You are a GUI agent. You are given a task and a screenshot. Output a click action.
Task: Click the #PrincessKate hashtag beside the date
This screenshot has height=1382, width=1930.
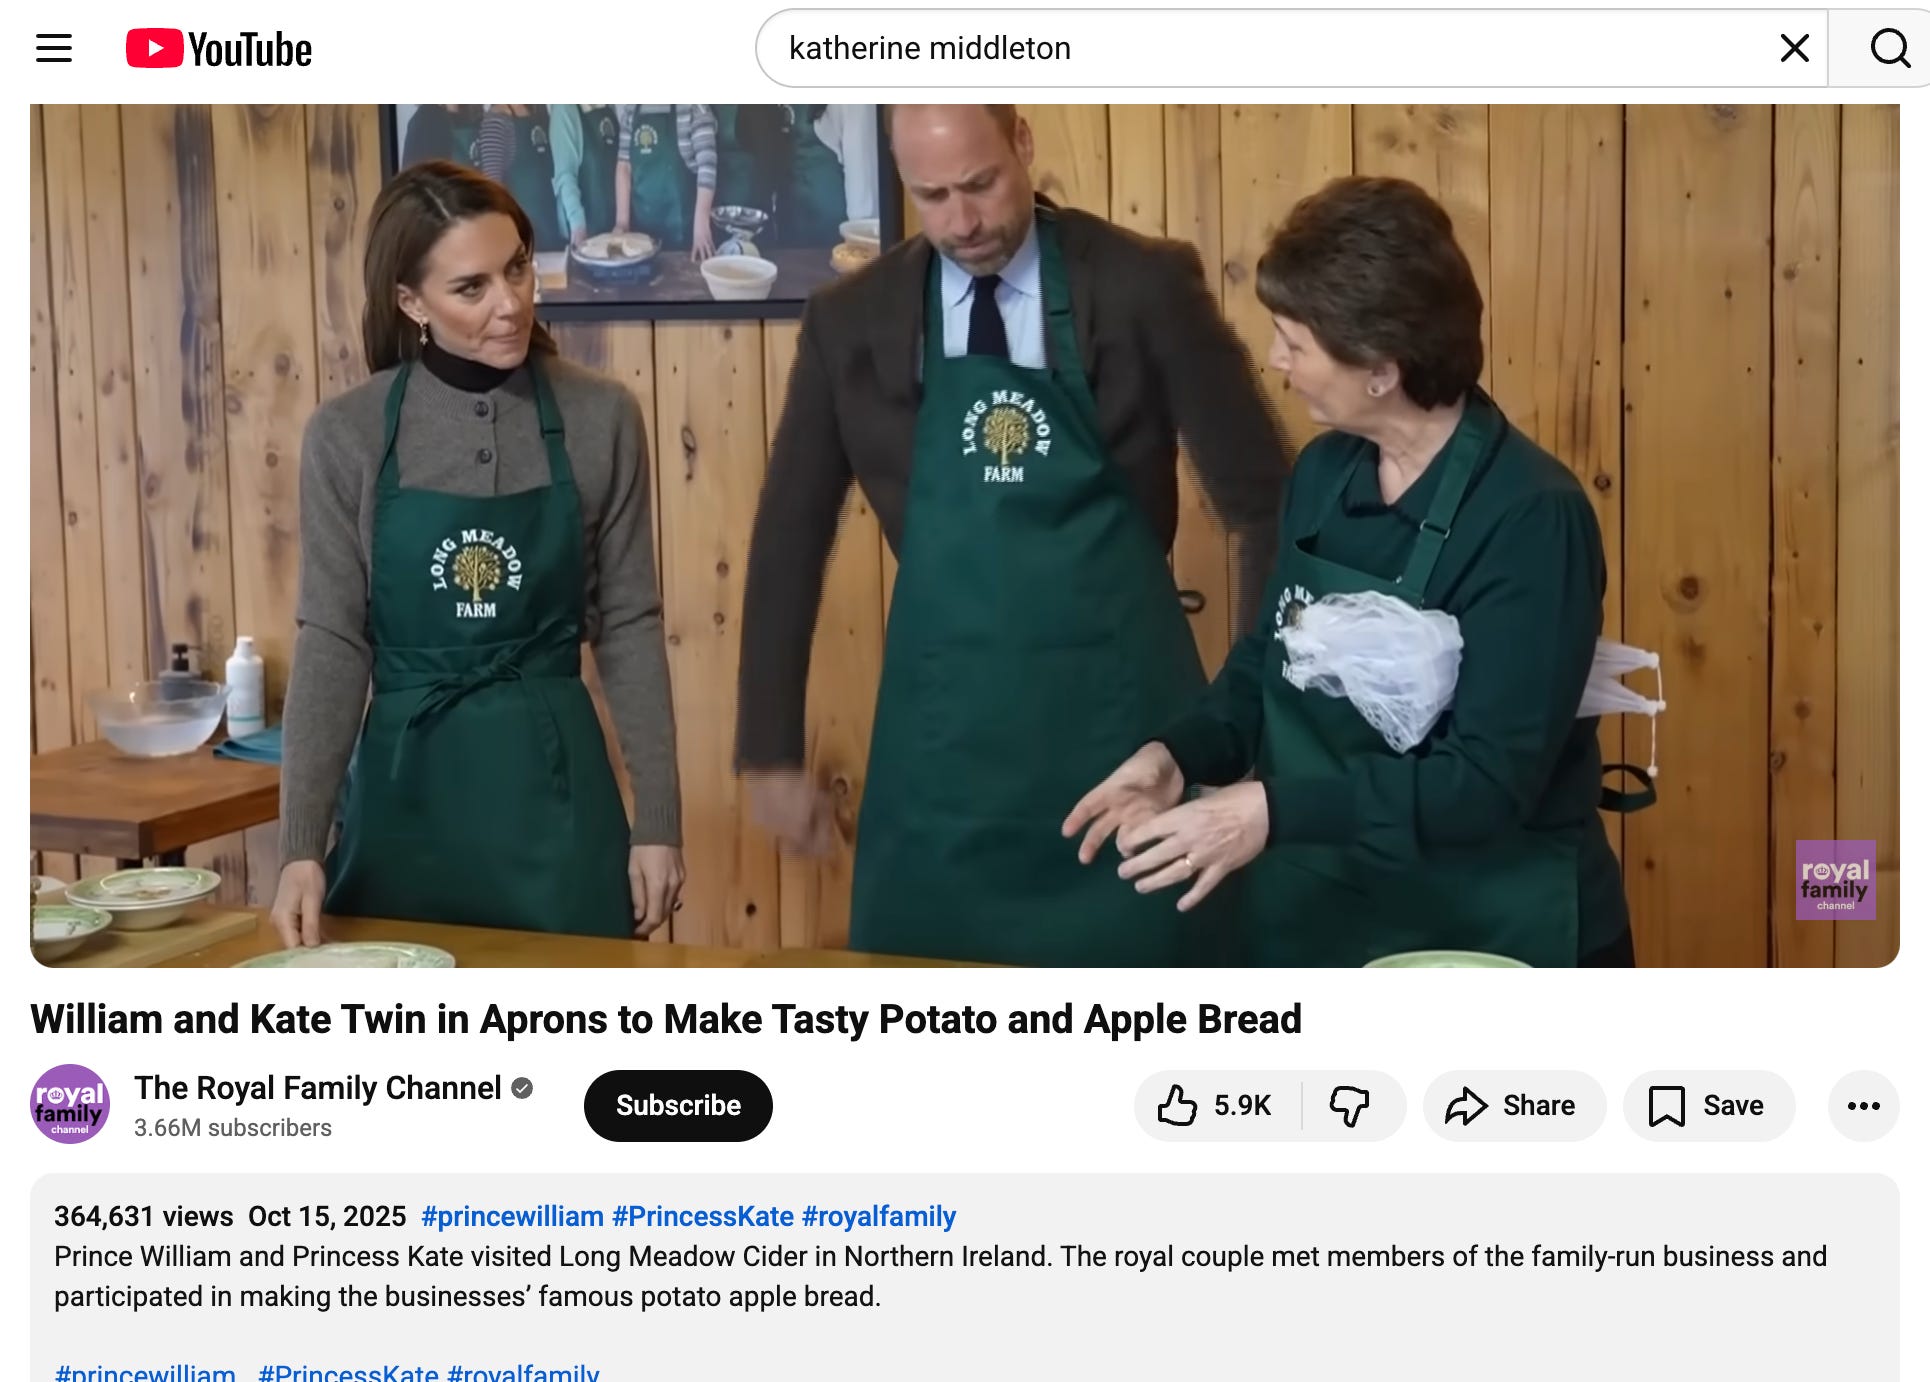click(x=702, y=1216)
